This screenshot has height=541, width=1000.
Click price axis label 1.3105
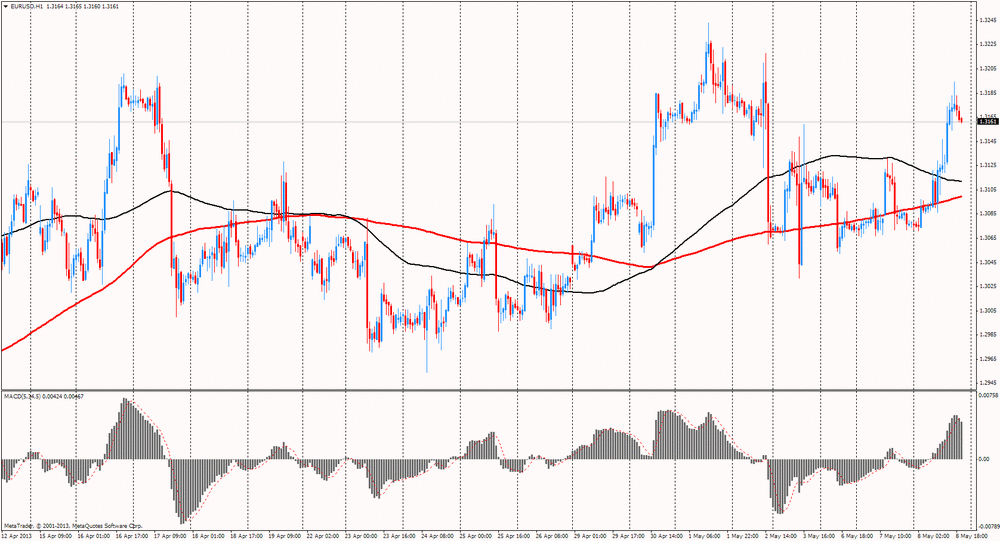coord(987,189)
